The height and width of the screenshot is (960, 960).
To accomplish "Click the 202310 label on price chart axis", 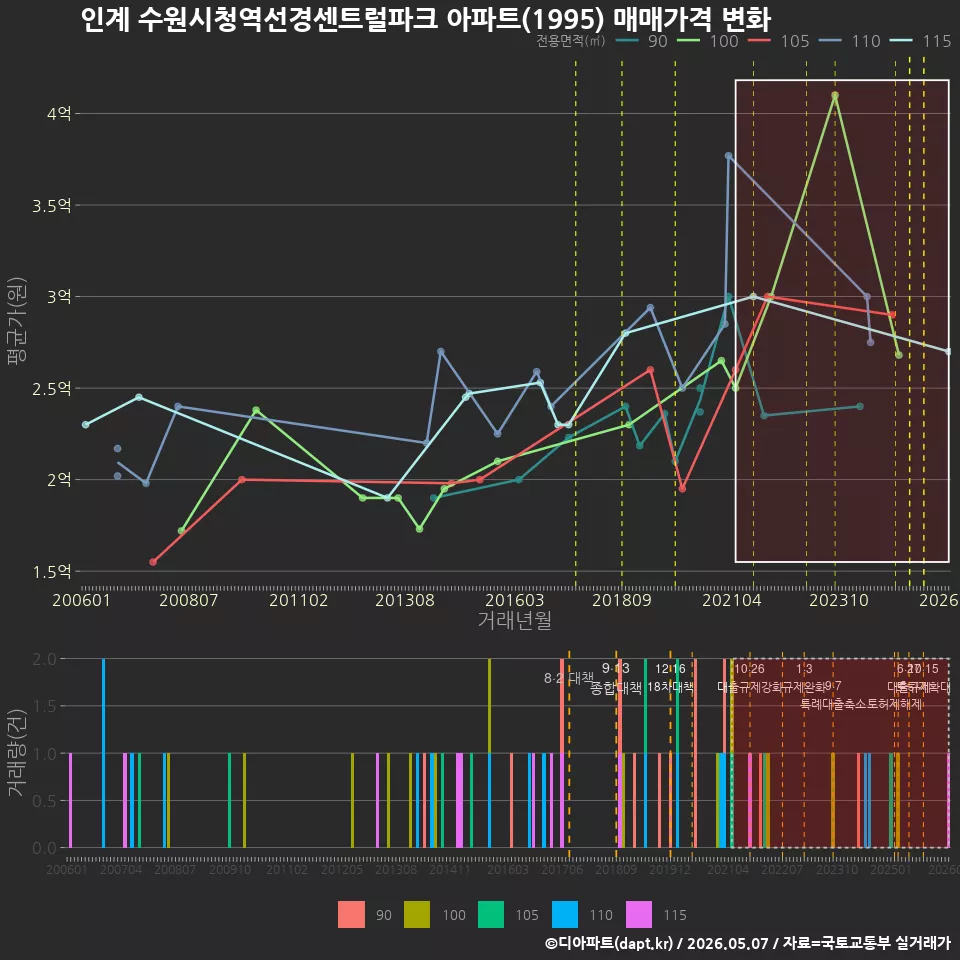I will tap(839, 600).
